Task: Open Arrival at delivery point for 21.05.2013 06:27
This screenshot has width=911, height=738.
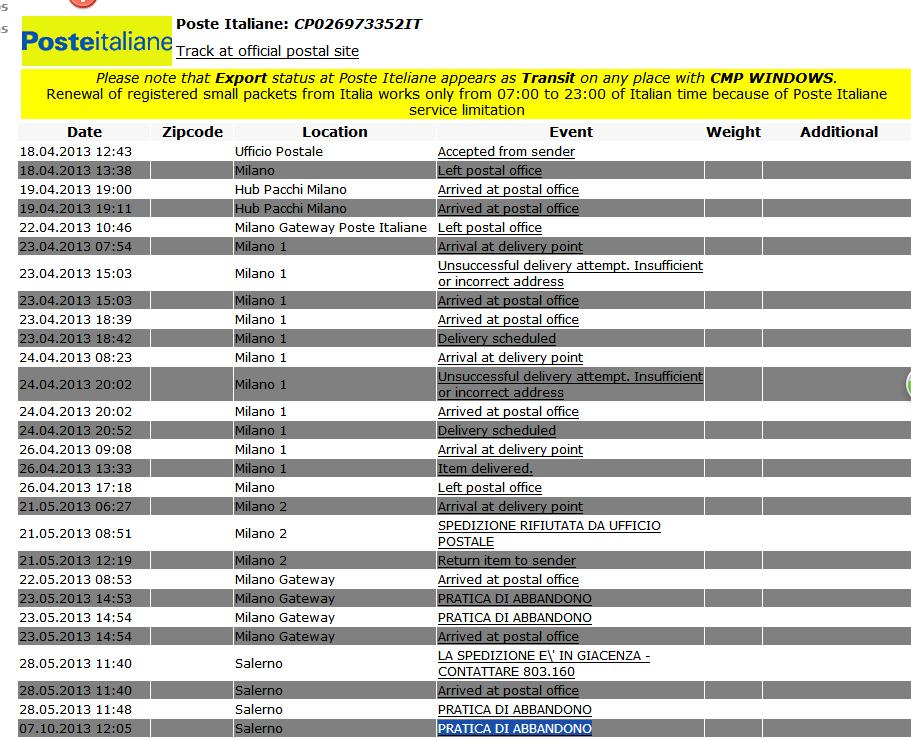Action: 510,507
